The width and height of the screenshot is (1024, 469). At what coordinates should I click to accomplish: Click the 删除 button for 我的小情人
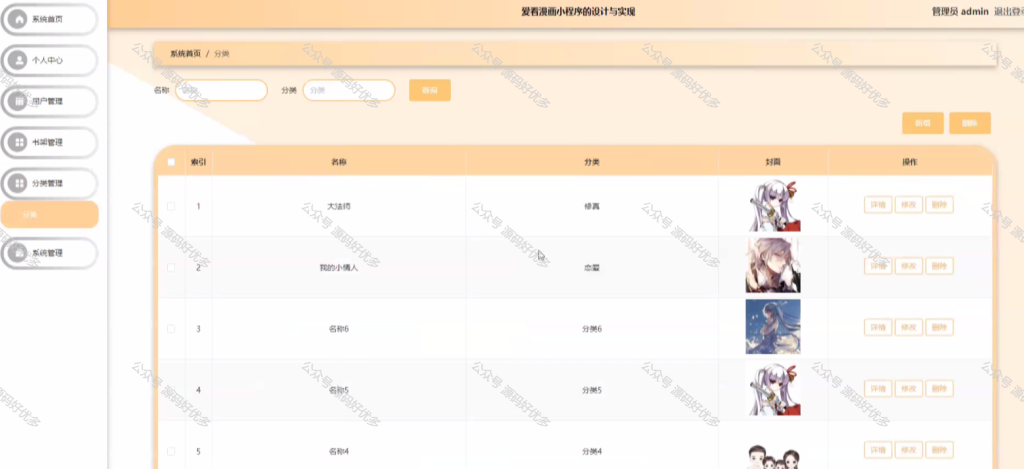pos(939,266)
